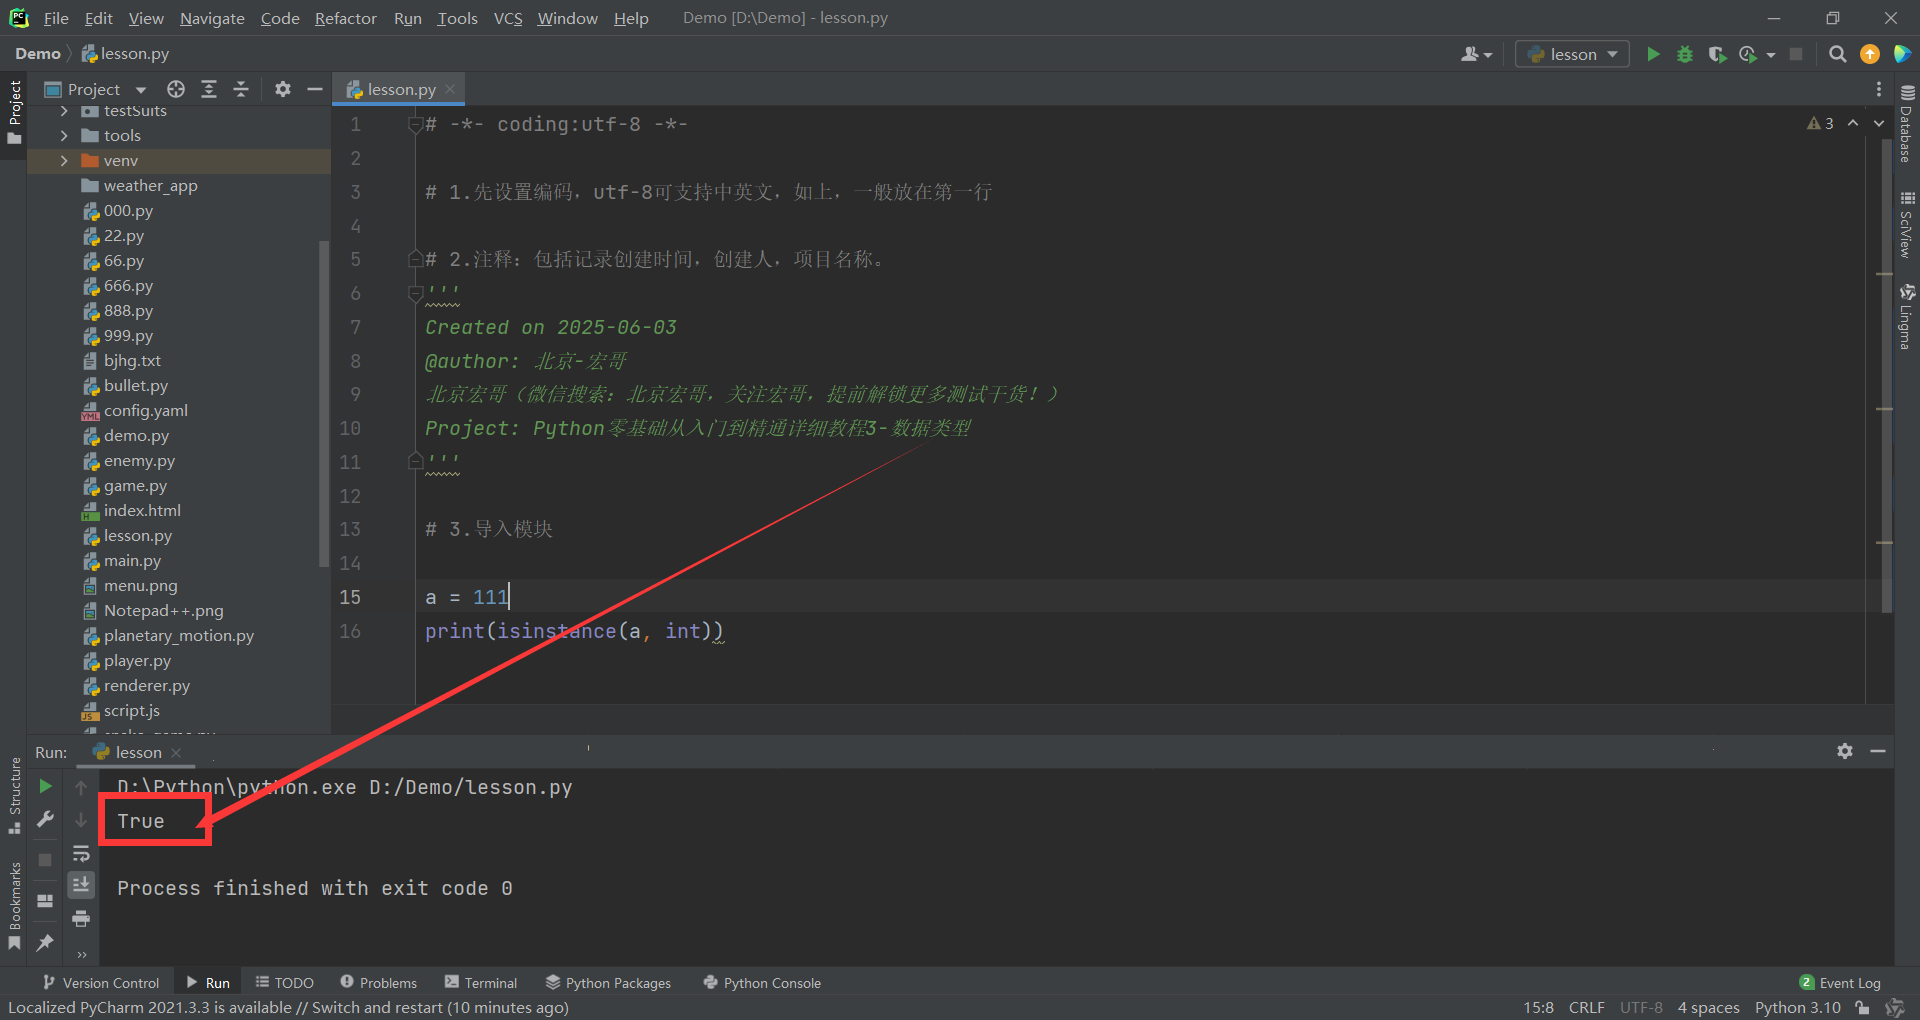Click the Python 3.10 interpreter selector

tap(1797, 1007)
